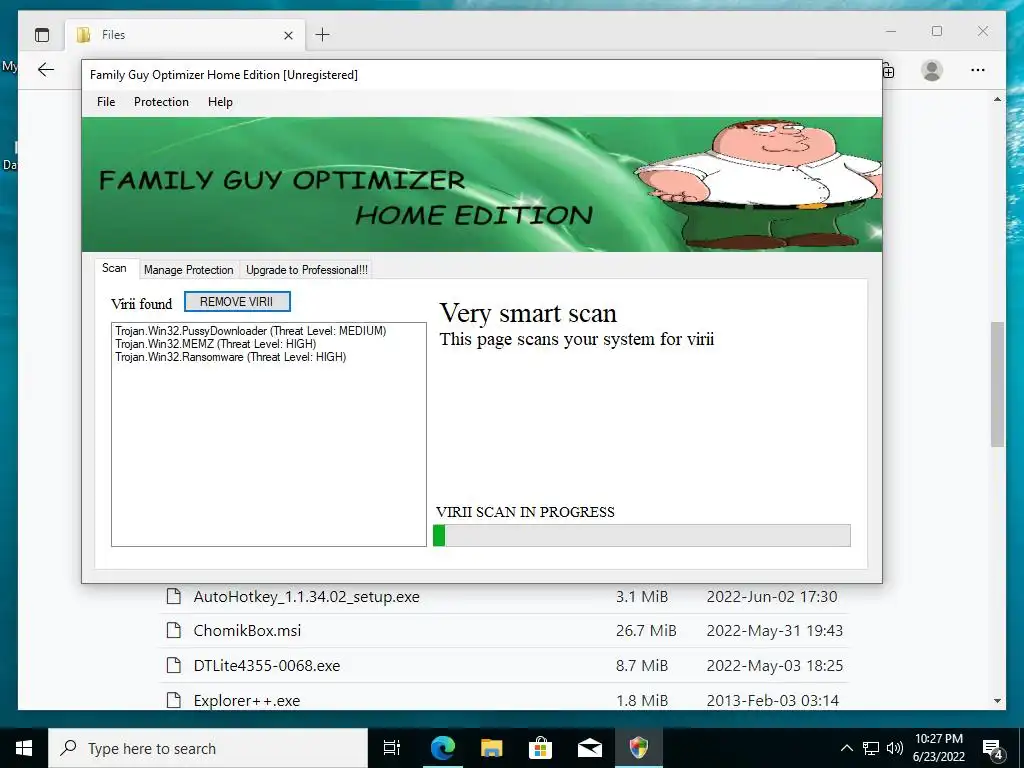Open AutoHotkey_1.1.34.02_setup.exe file link
The width and height of the screenshot is (1024, 768).
tap(306, 596)
